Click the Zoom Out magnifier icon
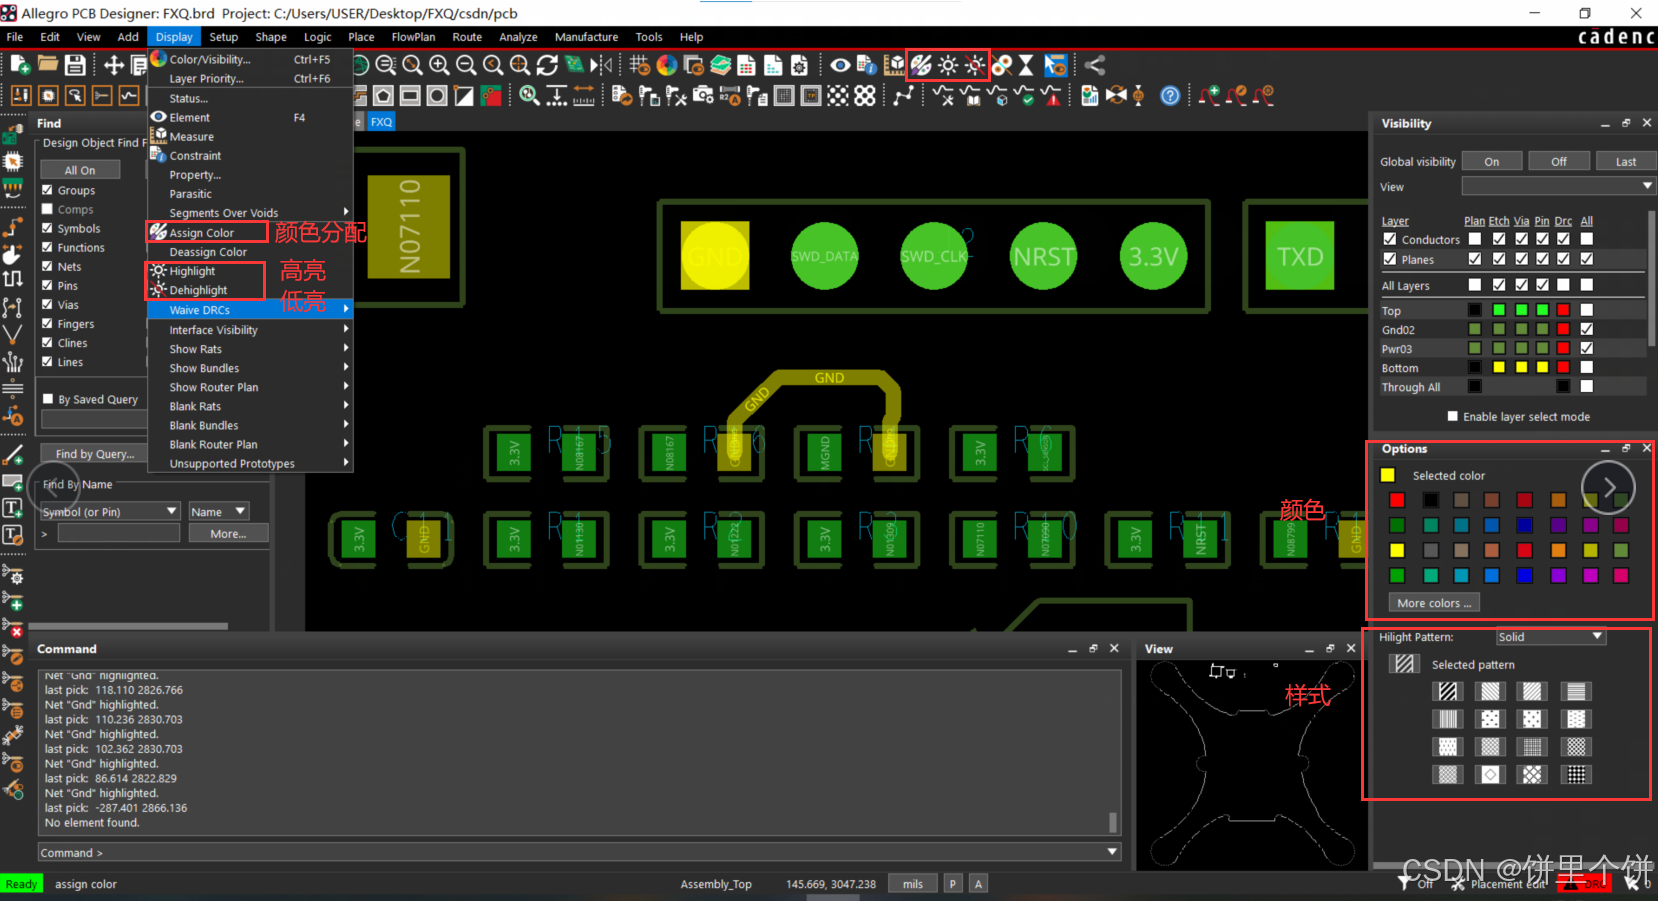Viewport: 1658px width, 901px height. (x=466, y=65)
